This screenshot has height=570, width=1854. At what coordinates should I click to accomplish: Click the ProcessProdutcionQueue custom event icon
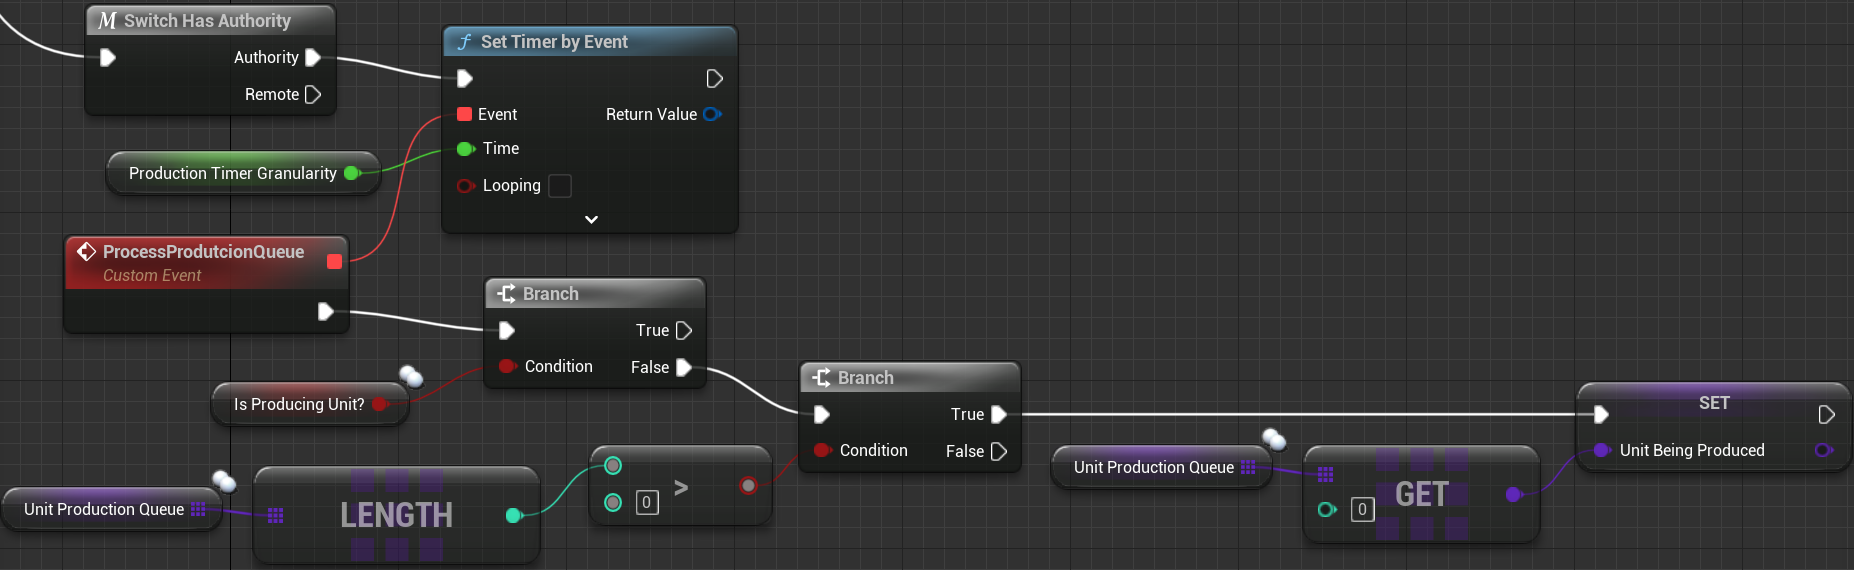pyautogui.click(x=87, y=251)
